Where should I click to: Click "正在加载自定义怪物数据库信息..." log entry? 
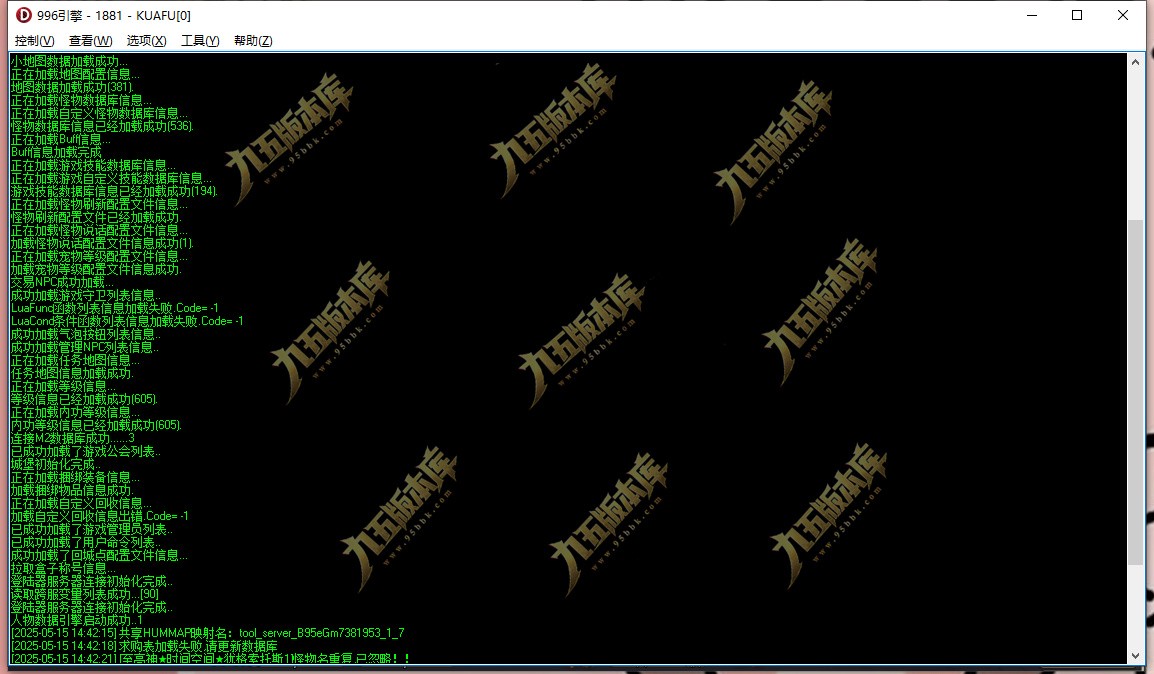99,113
